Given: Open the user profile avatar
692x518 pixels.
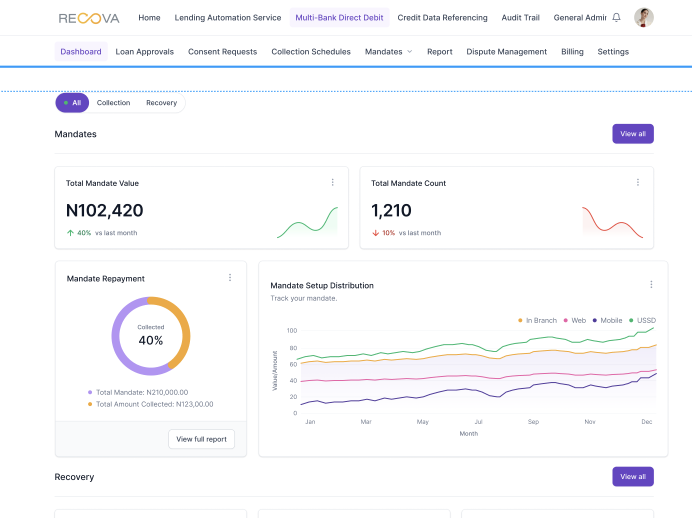Looking at the screenshot, I should 644,18.
